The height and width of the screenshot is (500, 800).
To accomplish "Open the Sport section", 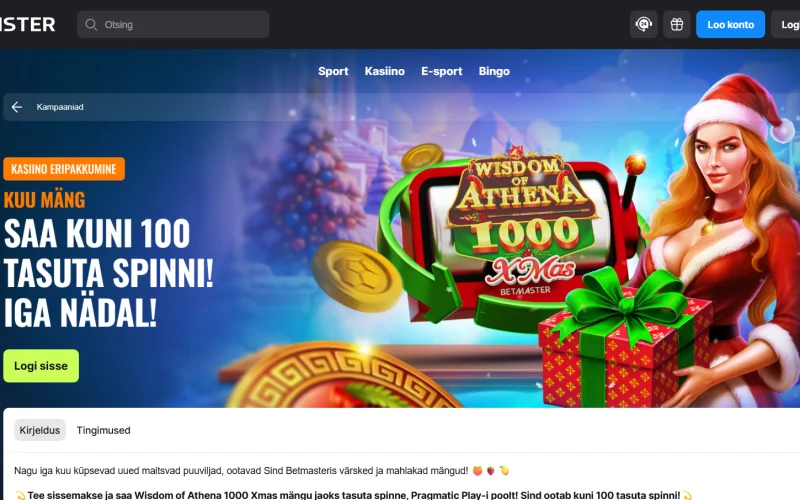I will point(333,71).
